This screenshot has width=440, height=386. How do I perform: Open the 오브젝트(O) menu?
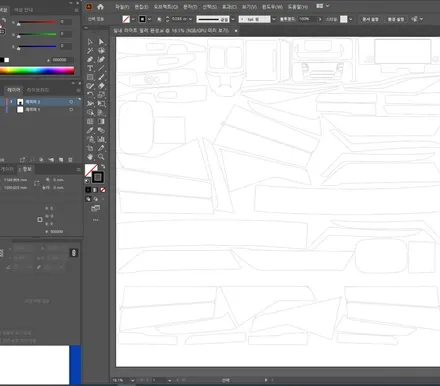click(166, 7)
